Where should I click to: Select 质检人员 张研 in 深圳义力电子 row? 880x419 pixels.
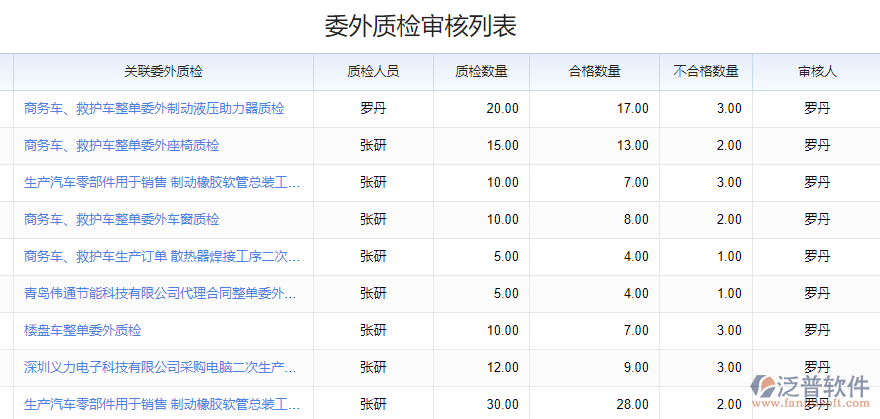(373, 367)
